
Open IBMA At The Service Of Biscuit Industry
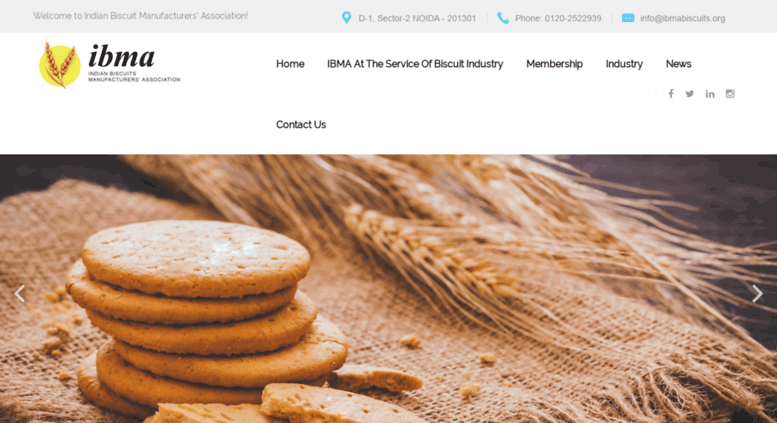click(415, 64)
